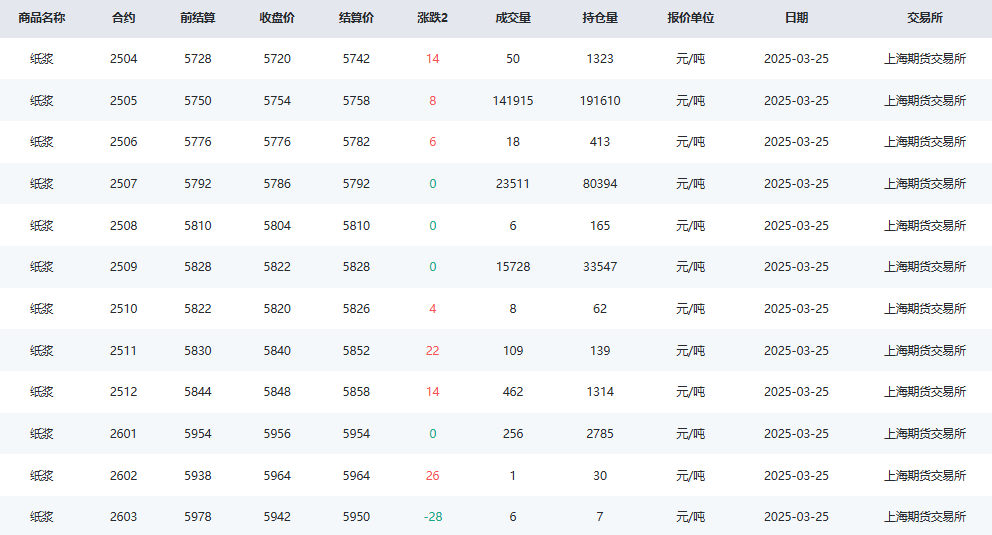Image resolution: width=992 pixels, height=535 pixels.
Task: Click the 日期 column header
Action: click(797, 18)
